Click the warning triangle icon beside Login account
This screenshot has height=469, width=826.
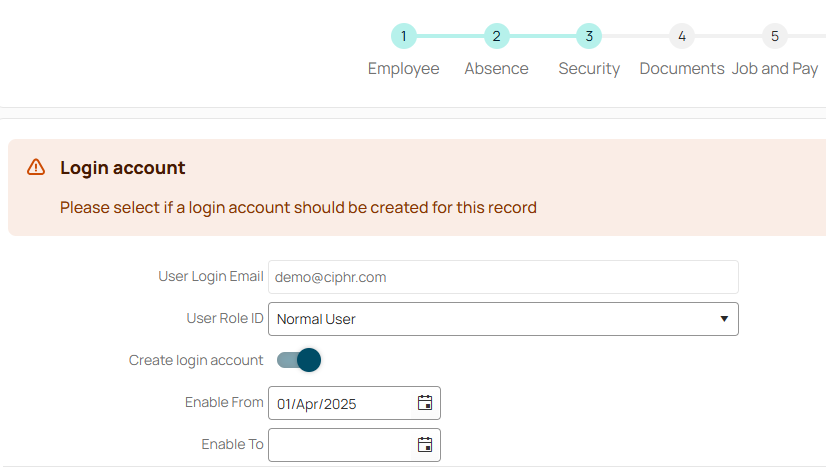tap(36, 167)
